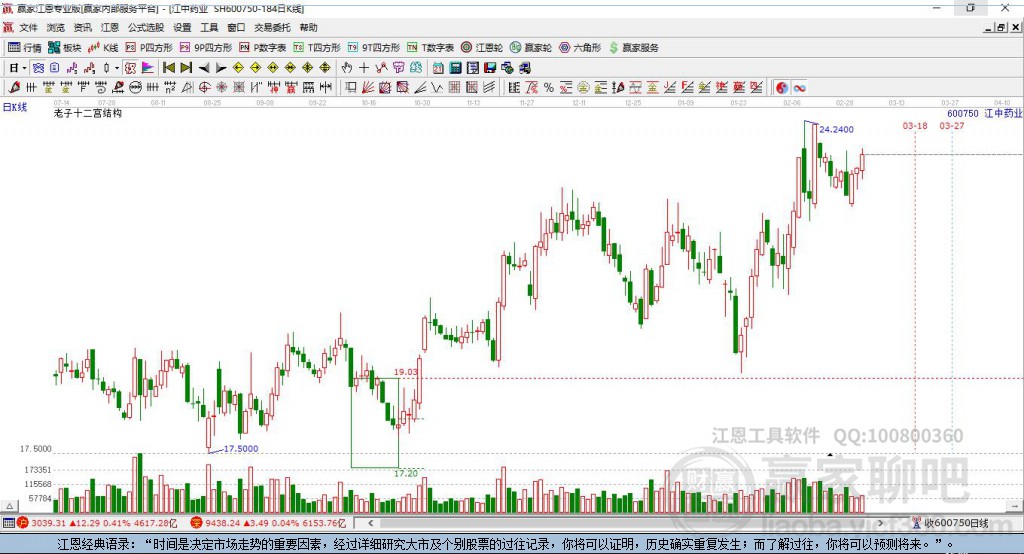Click the 老子十二宫结构 label
The image size is (1024, 554).
pos(88,113)
